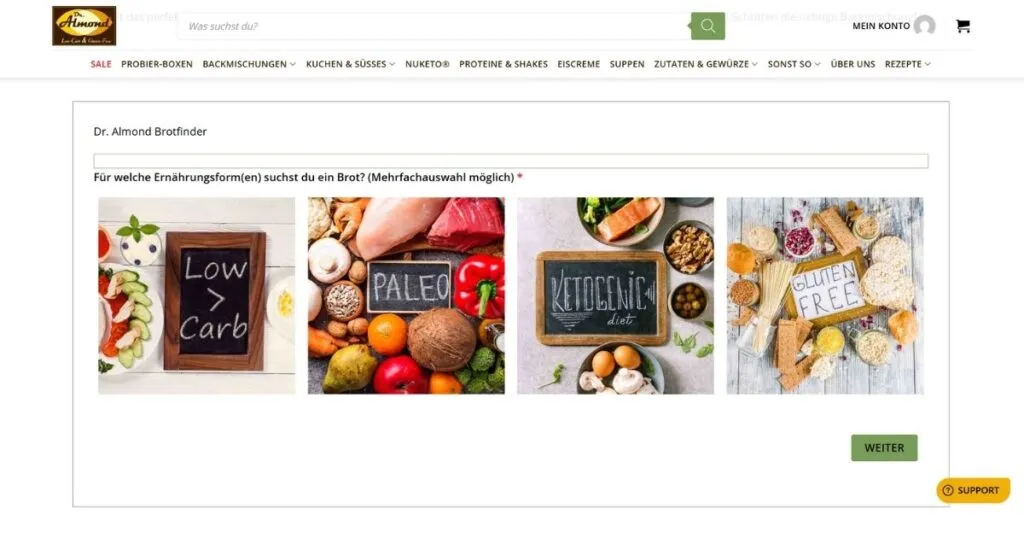Open the Sale menu item
Screen dimensions: 1024x538
pyautogui.click(x=101, y=64)
